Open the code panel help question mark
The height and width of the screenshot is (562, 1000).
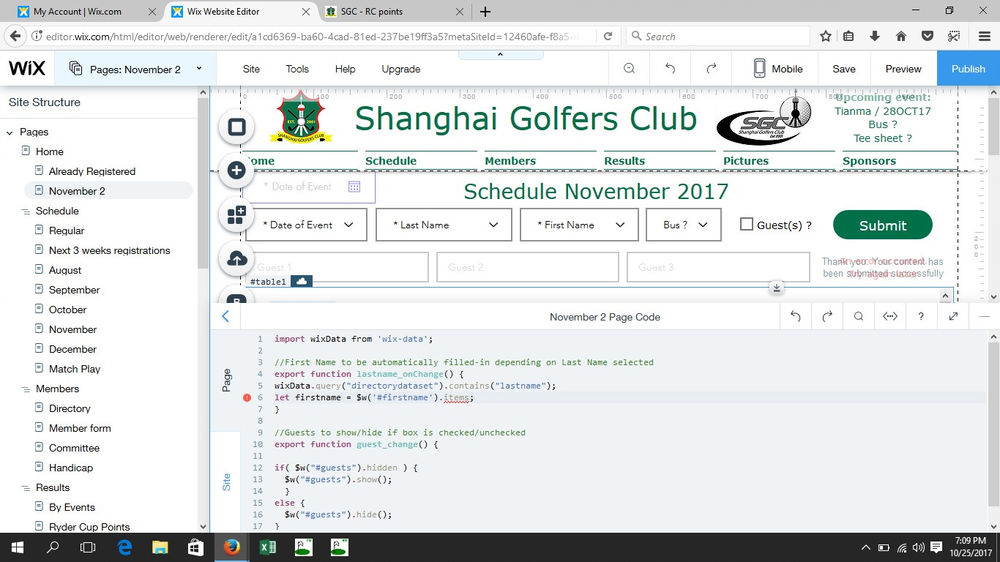(921, 316)
